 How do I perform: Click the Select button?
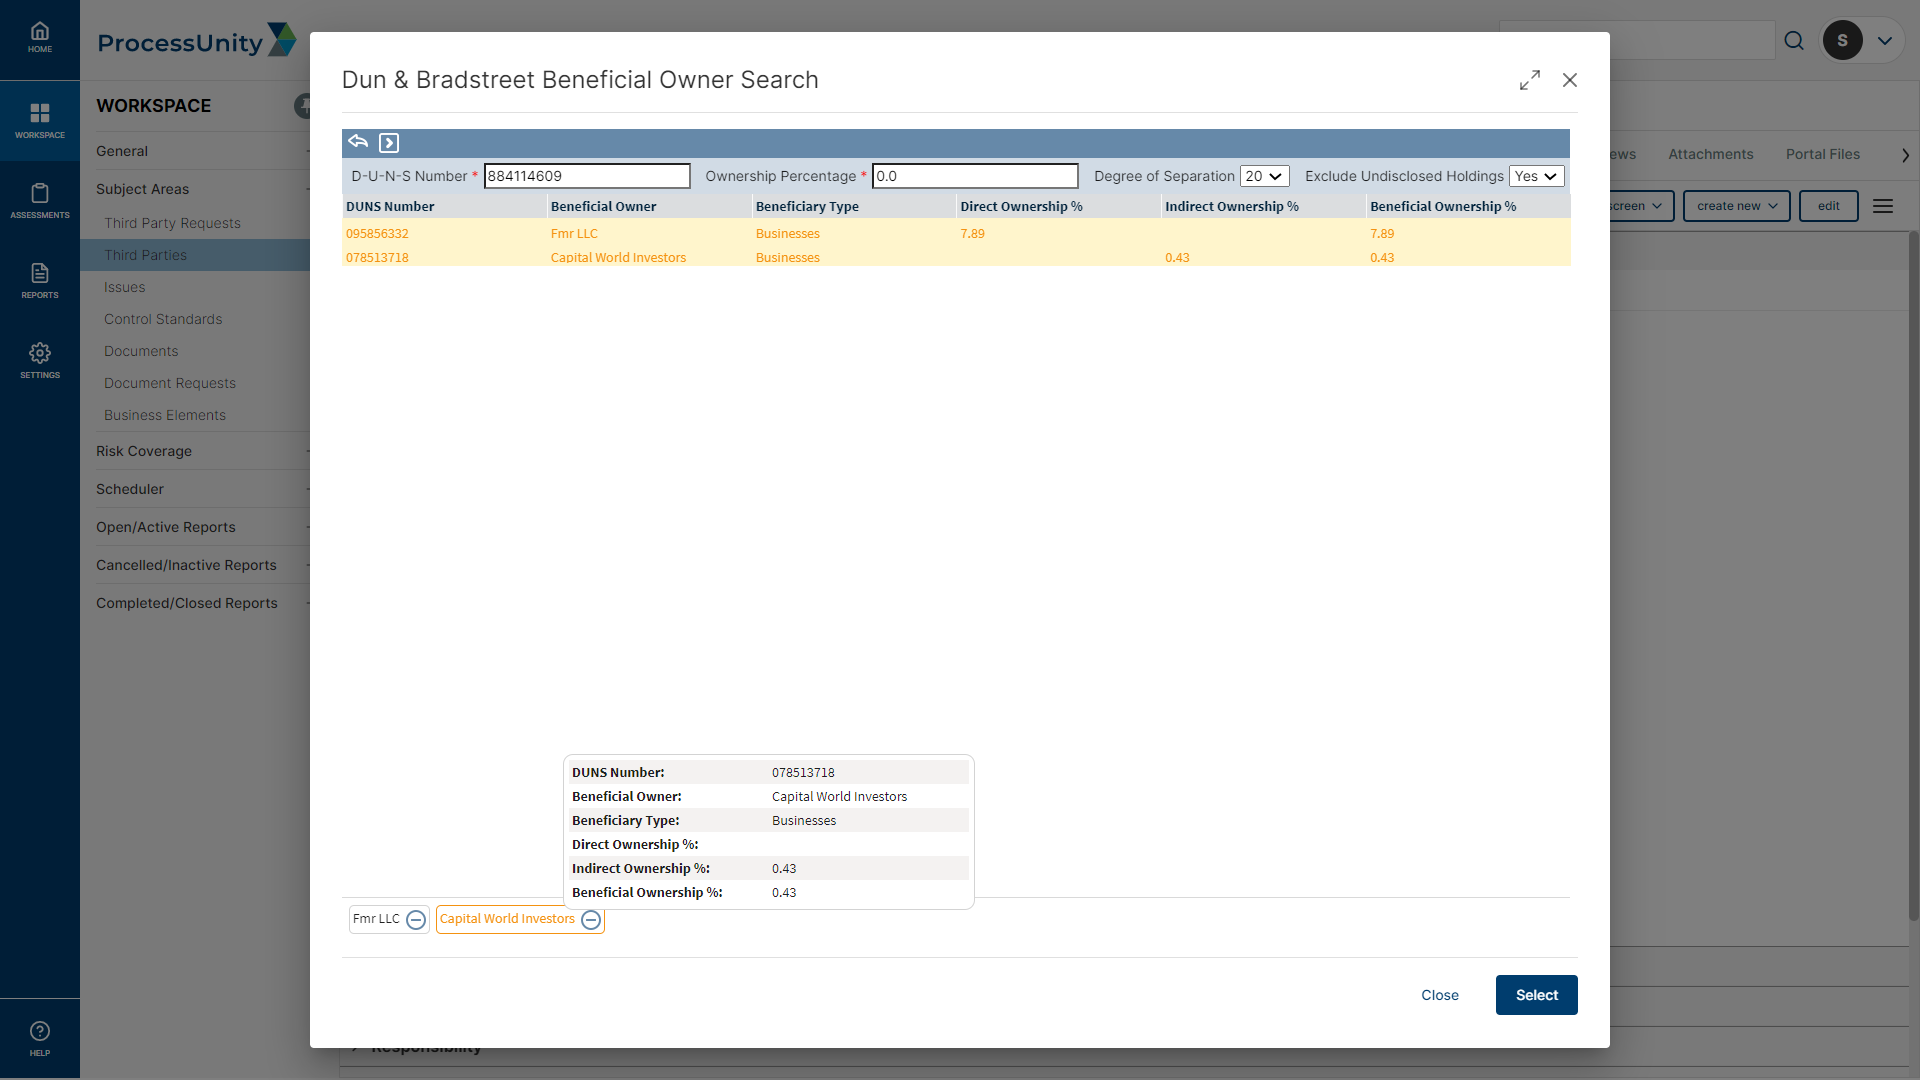pos(1536,995)
